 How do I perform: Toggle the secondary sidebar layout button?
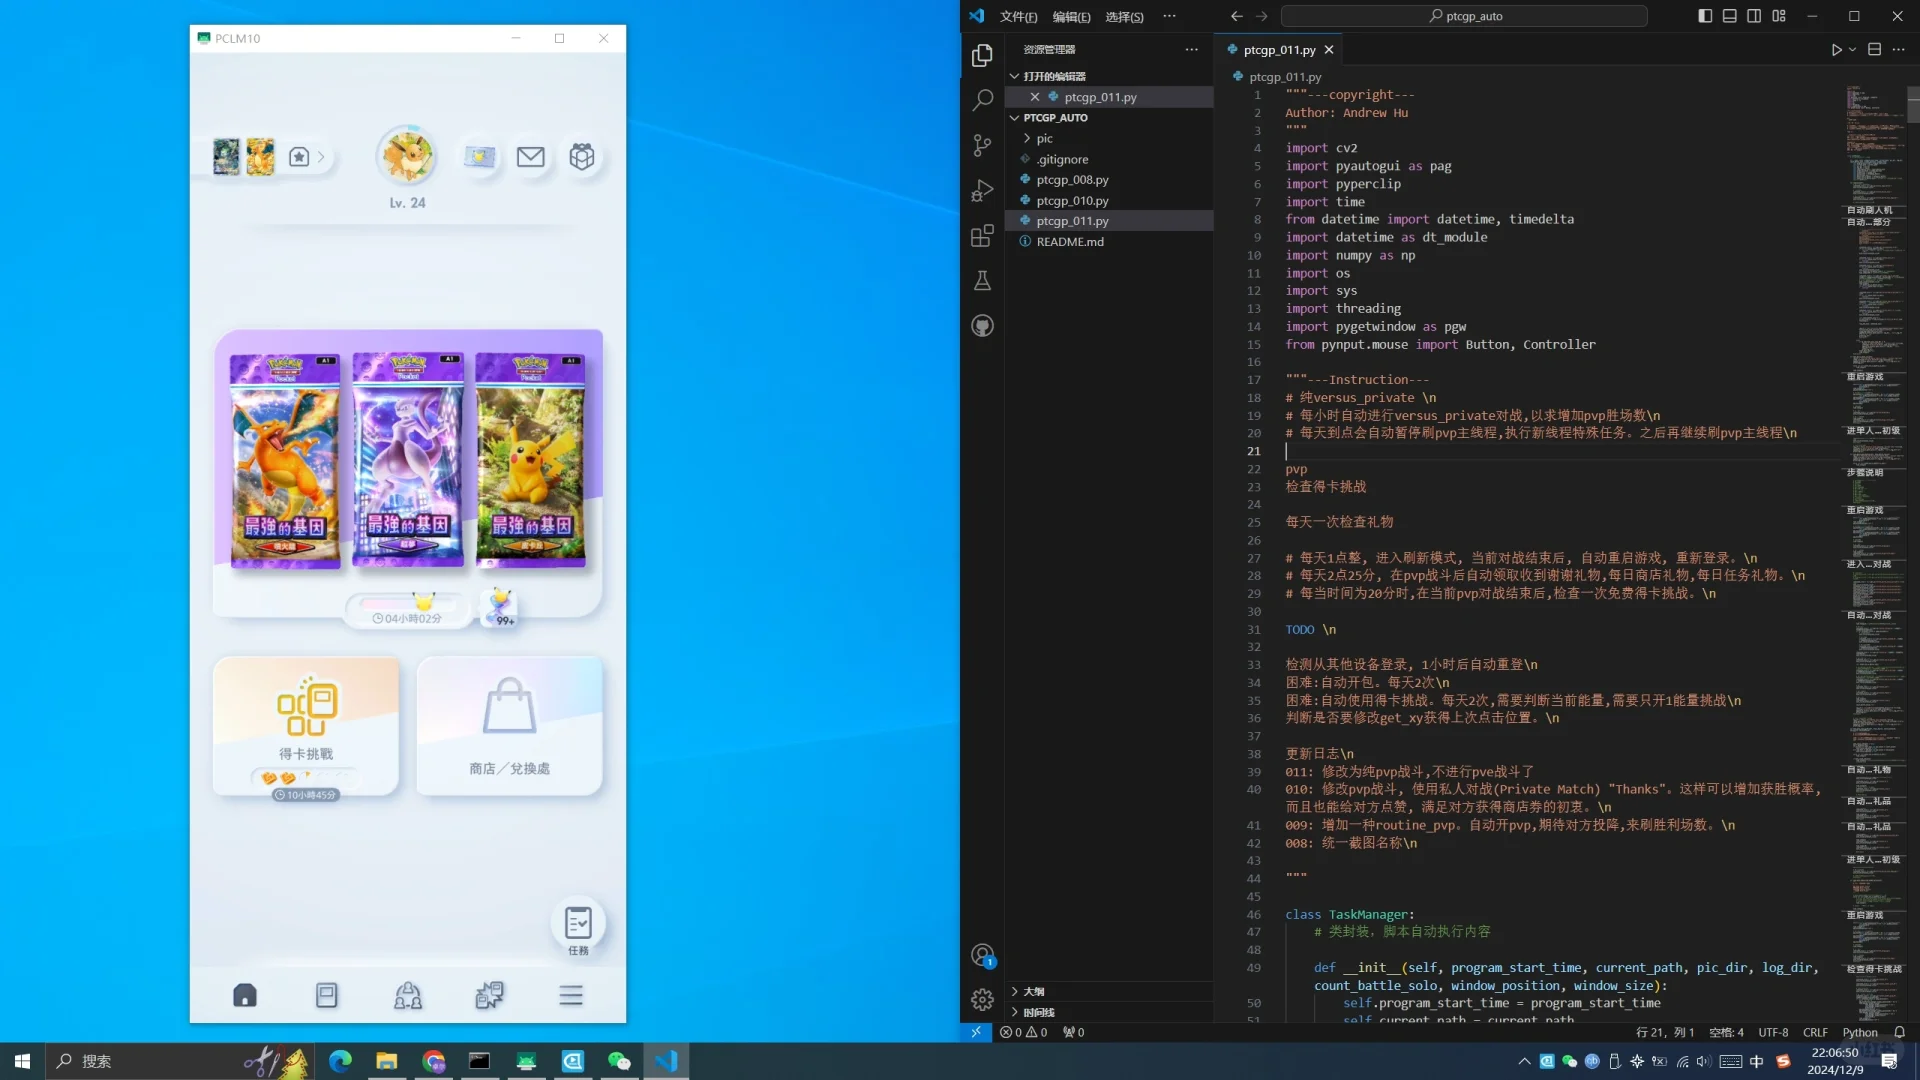click(1754, 16)
